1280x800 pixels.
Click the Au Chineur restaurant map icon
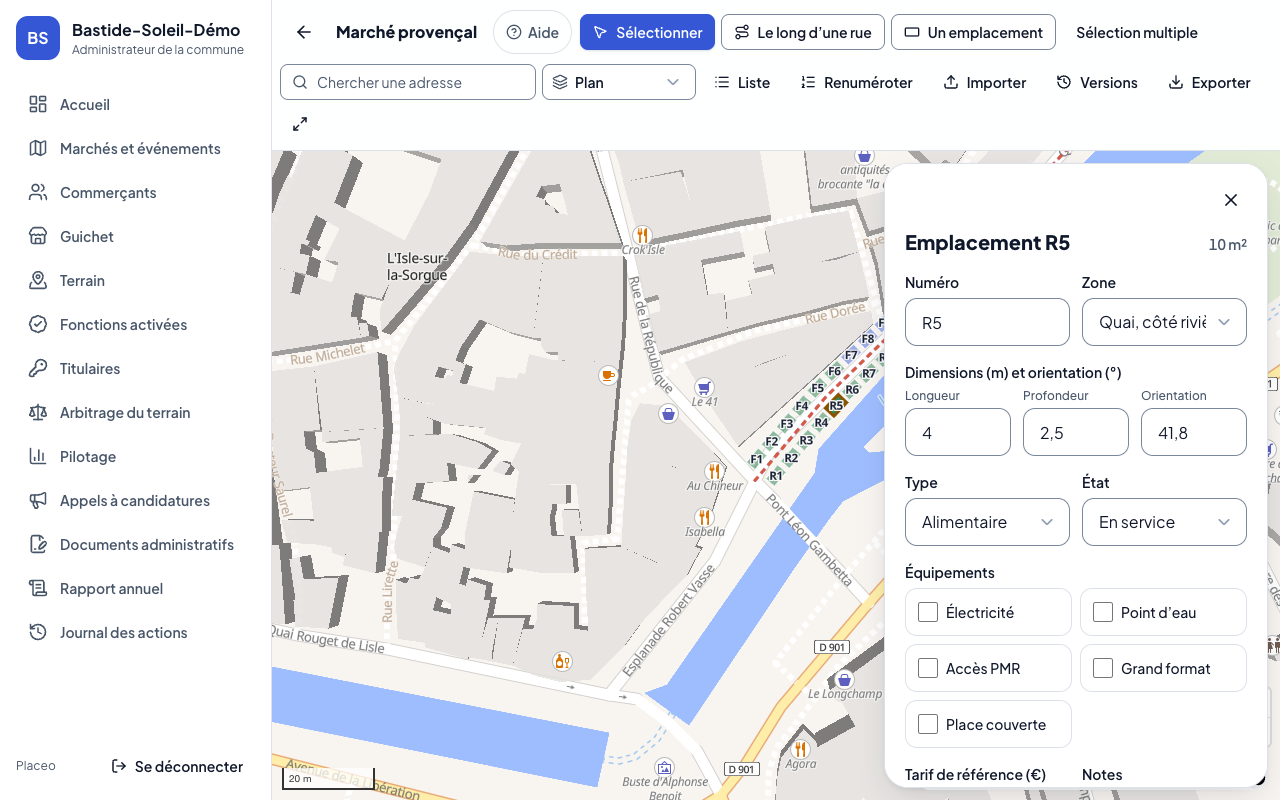(x=714, y=470)
